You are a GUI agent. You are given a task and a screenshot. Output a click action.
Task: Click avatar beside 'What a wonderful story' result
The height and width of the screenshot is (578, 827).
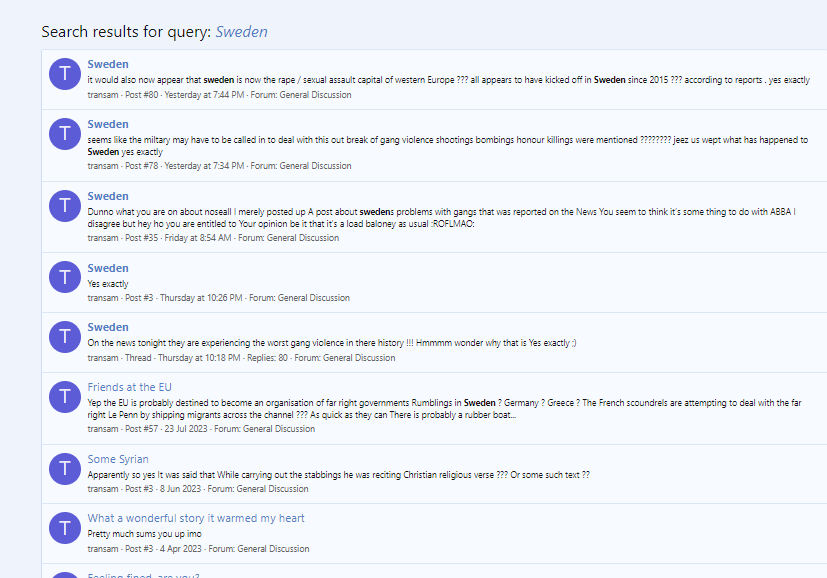(65, 528)
